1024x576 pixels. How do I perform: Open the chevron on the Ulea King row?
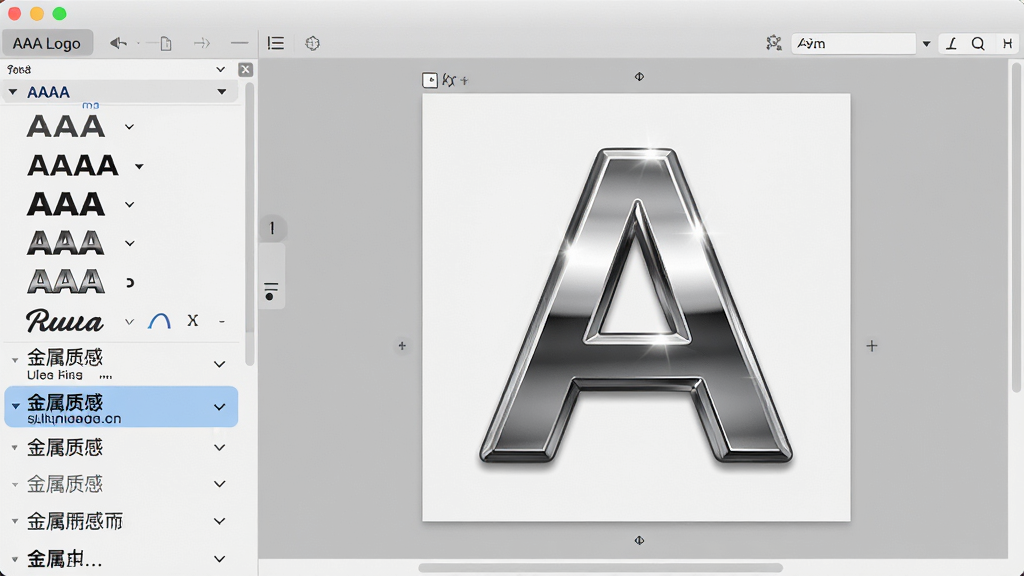[x=220, y=364]
